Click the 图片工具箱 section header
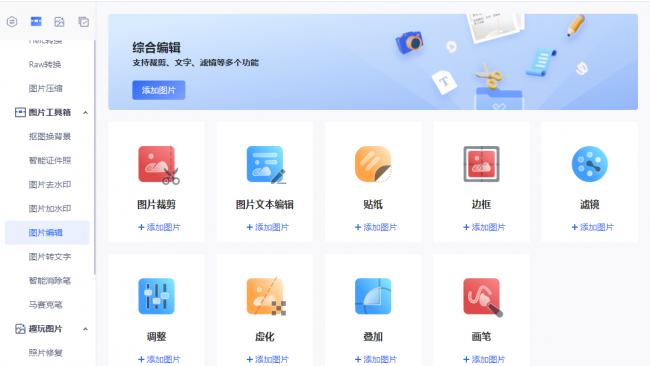This screenshot has width=650, height=366. point(49,112)
